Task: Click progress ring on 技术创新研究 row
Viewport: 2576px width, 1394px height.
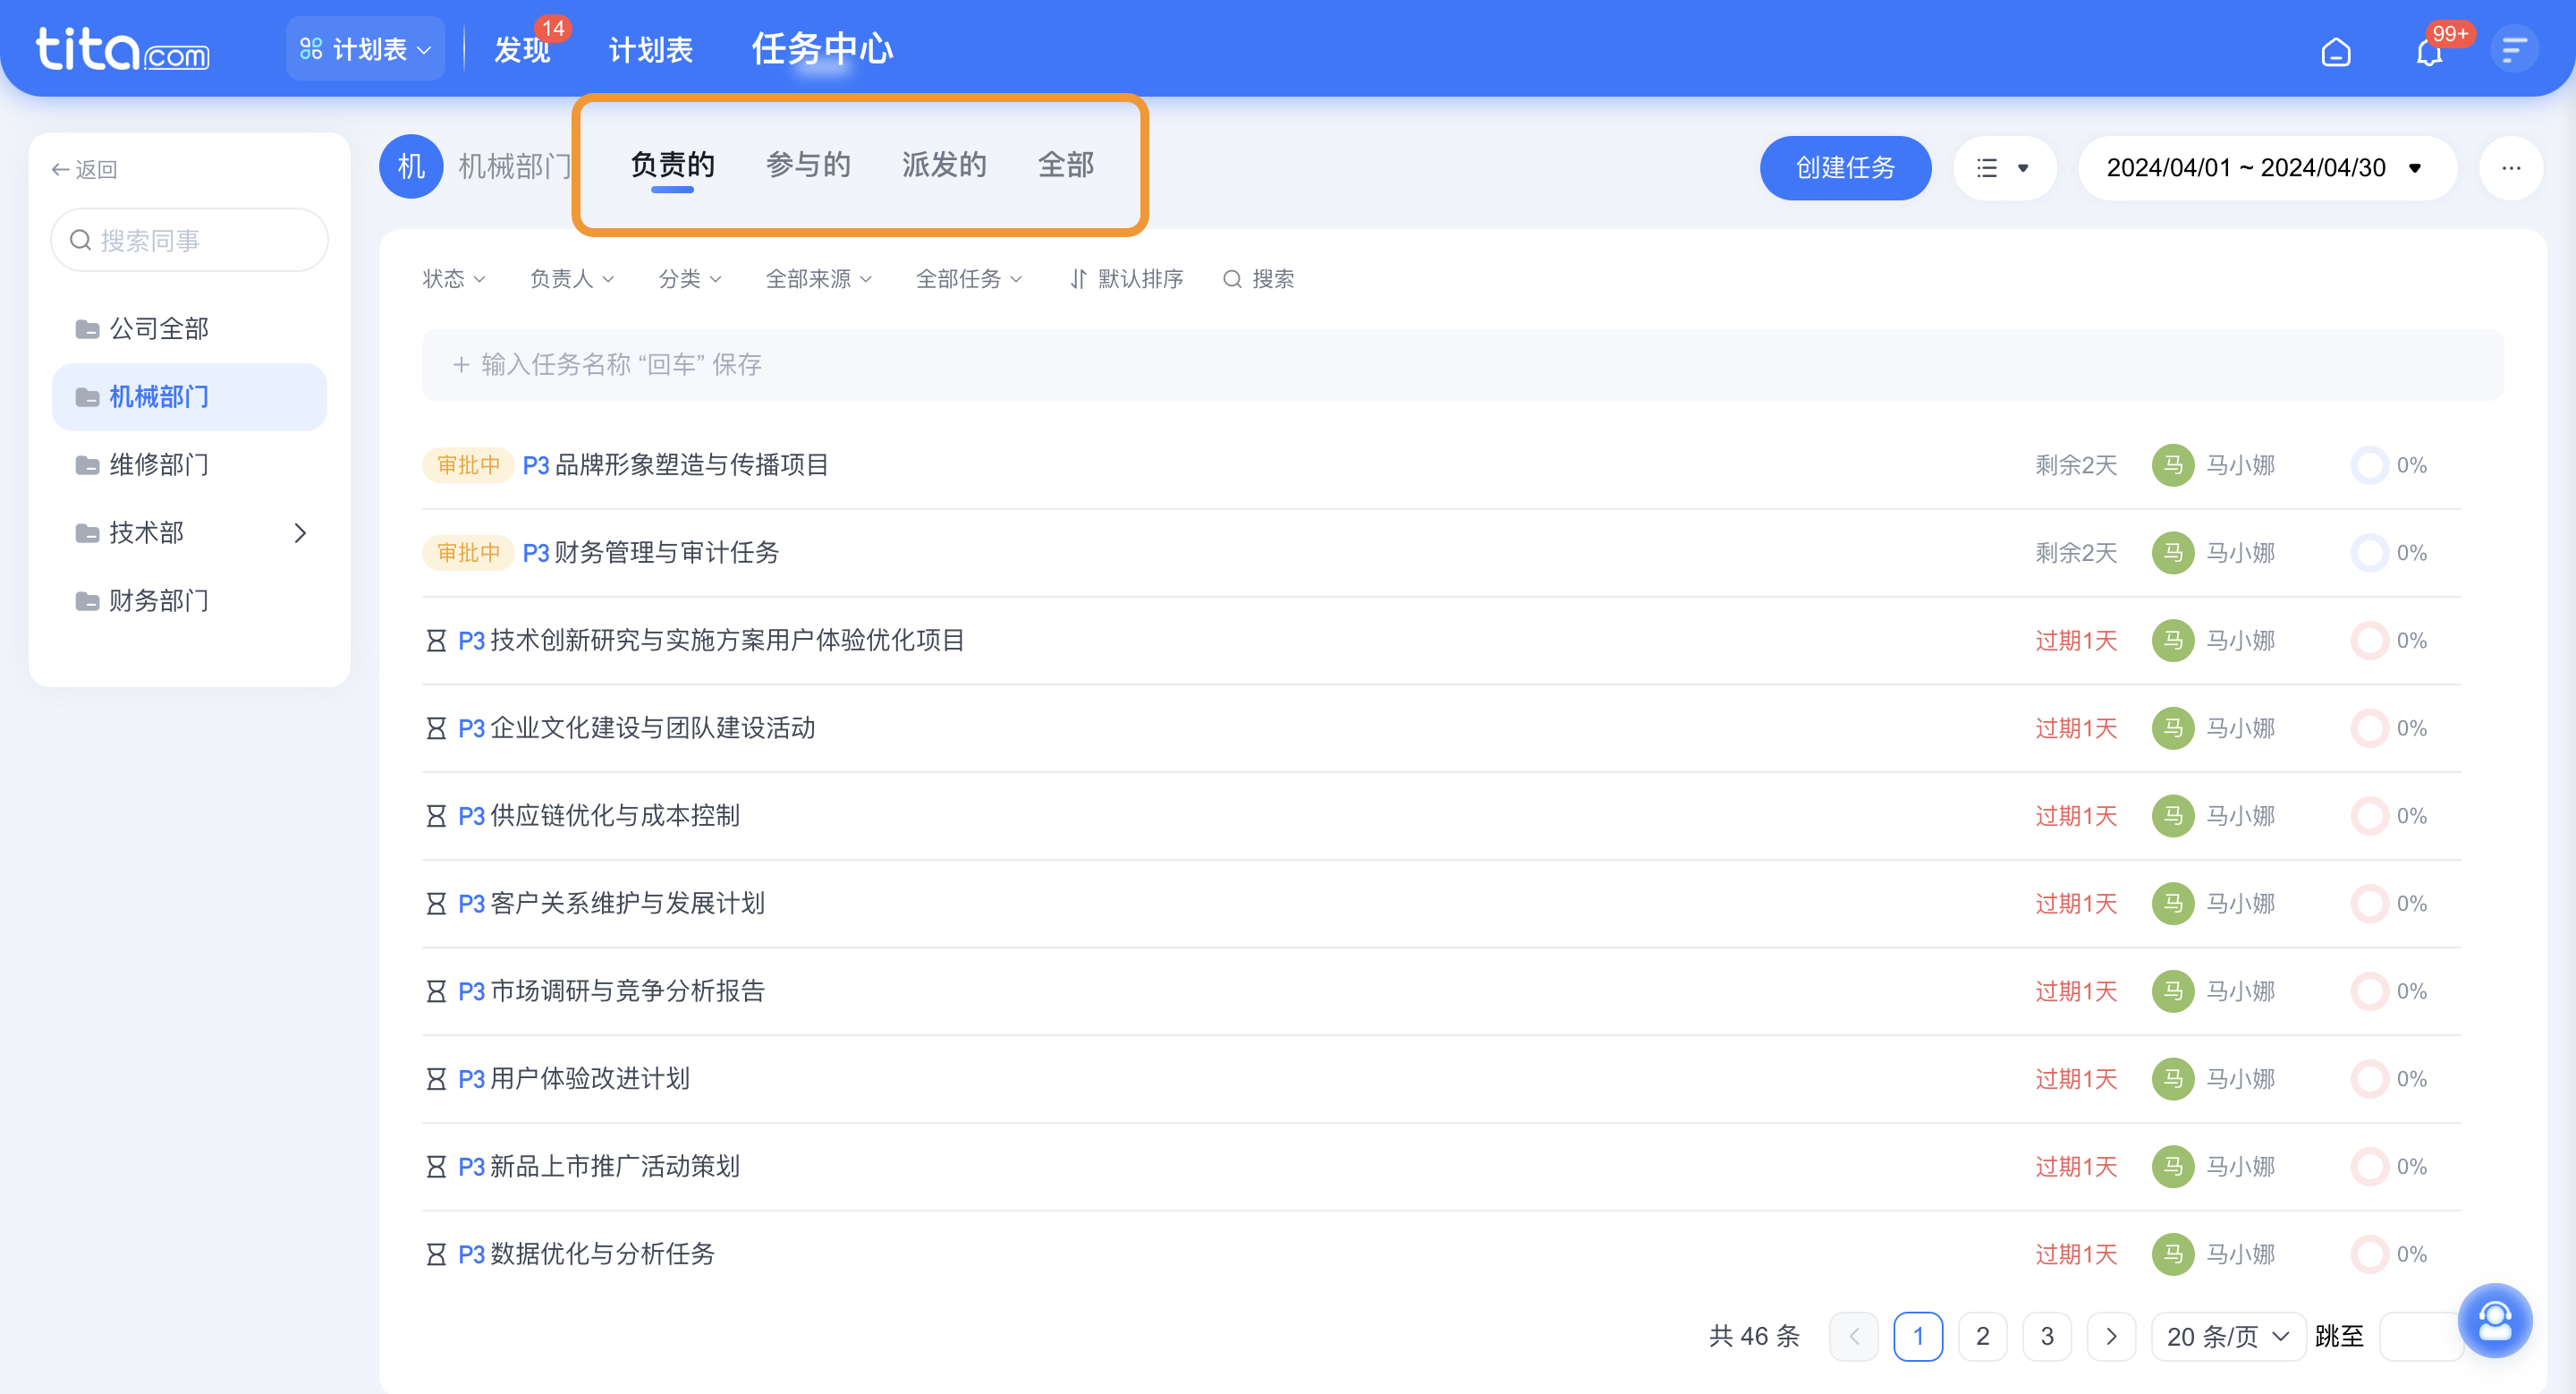Action: tap(2369, 640)
